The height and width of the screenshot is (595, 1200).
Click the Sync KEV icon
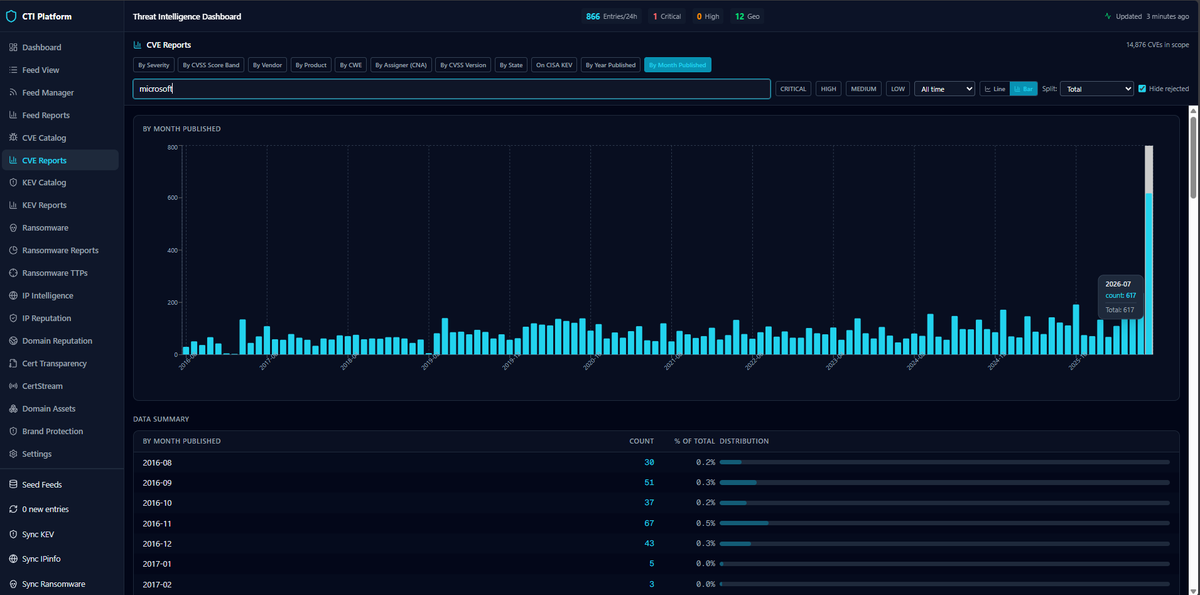click(12, 534)
